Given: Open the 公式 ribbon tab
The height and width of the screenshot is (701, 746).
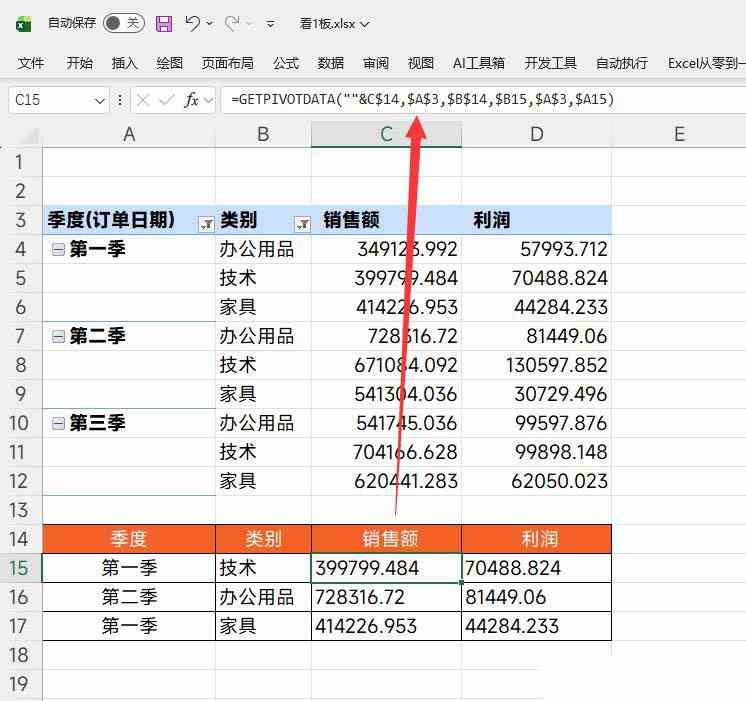Looking at the screenshot, I should [x=286, y=63].
